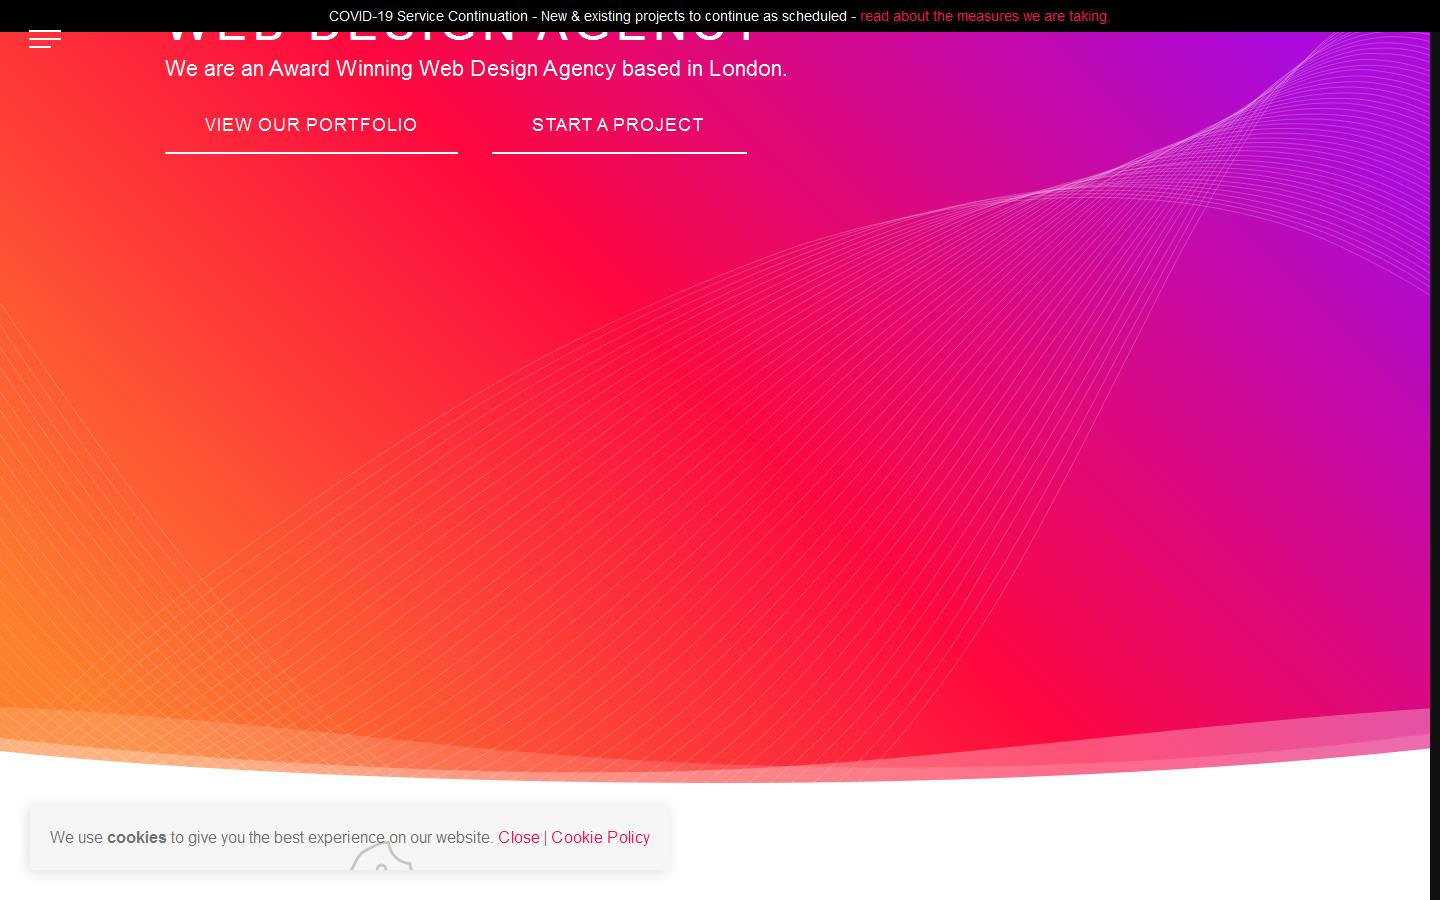Open the Cookie Policy link
The width and height of the screenshot is (1440, 900).
[600, 837]
